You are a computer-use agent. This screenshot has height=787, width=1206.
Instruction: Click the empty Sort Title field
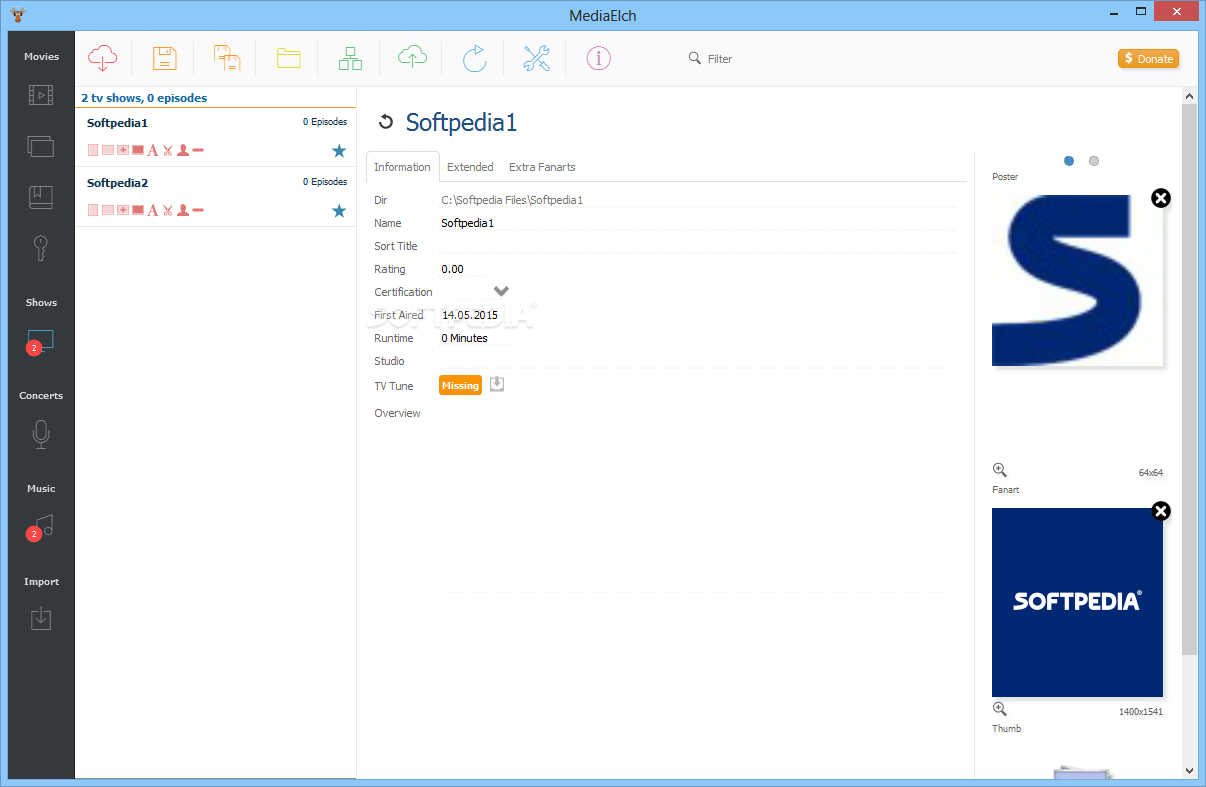click(698, 246)
